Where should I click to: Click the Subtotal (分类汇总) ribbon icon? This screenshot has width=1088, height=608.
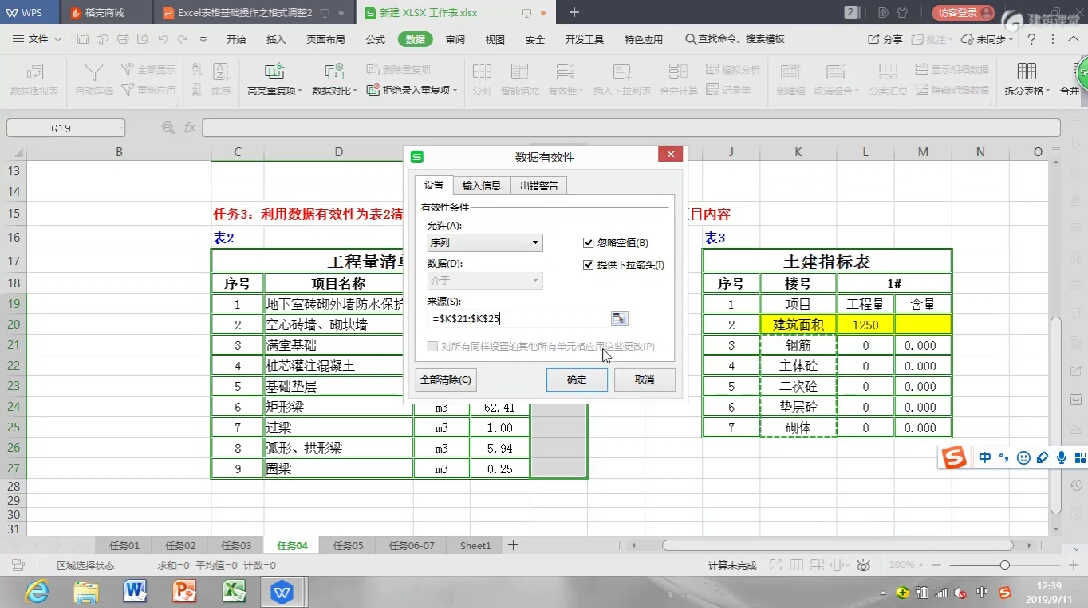point(887,71)
